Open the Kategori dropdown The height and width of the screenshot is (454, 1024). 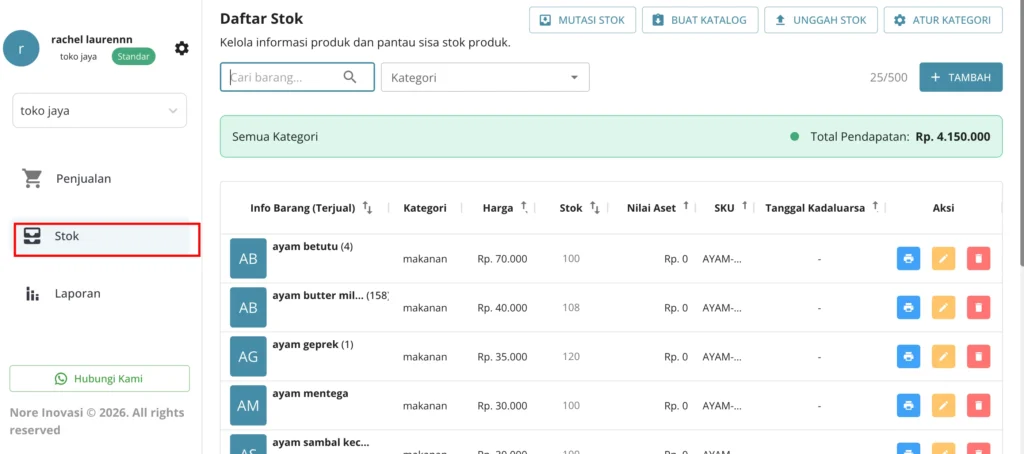tap(485, 77)
